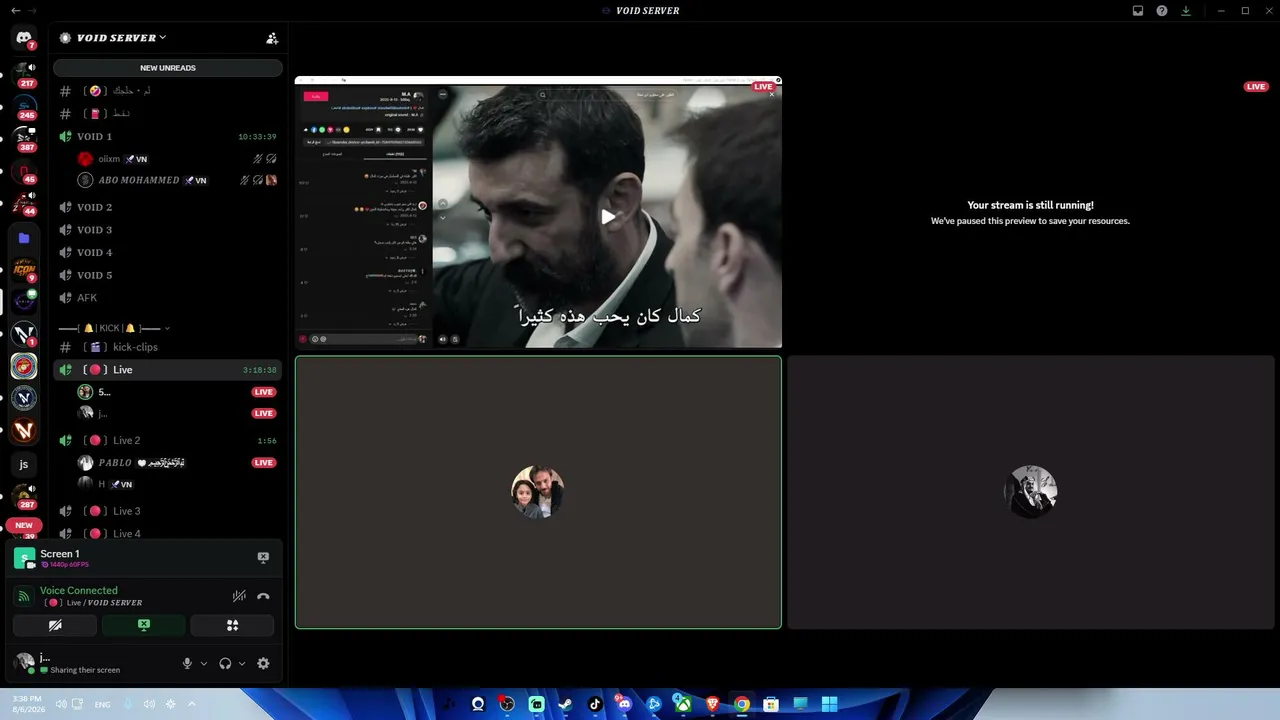Join the Live 3 voice channel
1280x720 pixels.
pyautogui.click(x=167, y=511)
